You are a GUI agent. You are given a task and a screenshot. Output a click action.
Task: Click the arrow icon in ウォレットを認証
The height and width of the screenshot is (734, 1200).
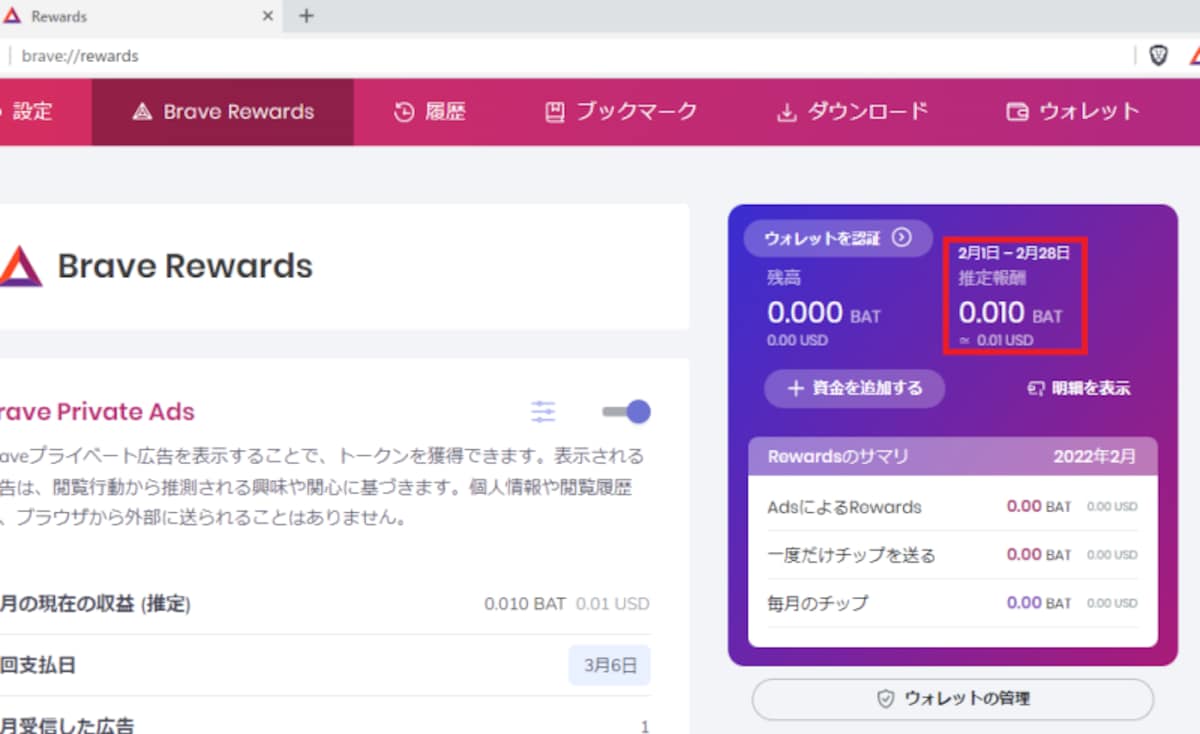coord(902,238)
